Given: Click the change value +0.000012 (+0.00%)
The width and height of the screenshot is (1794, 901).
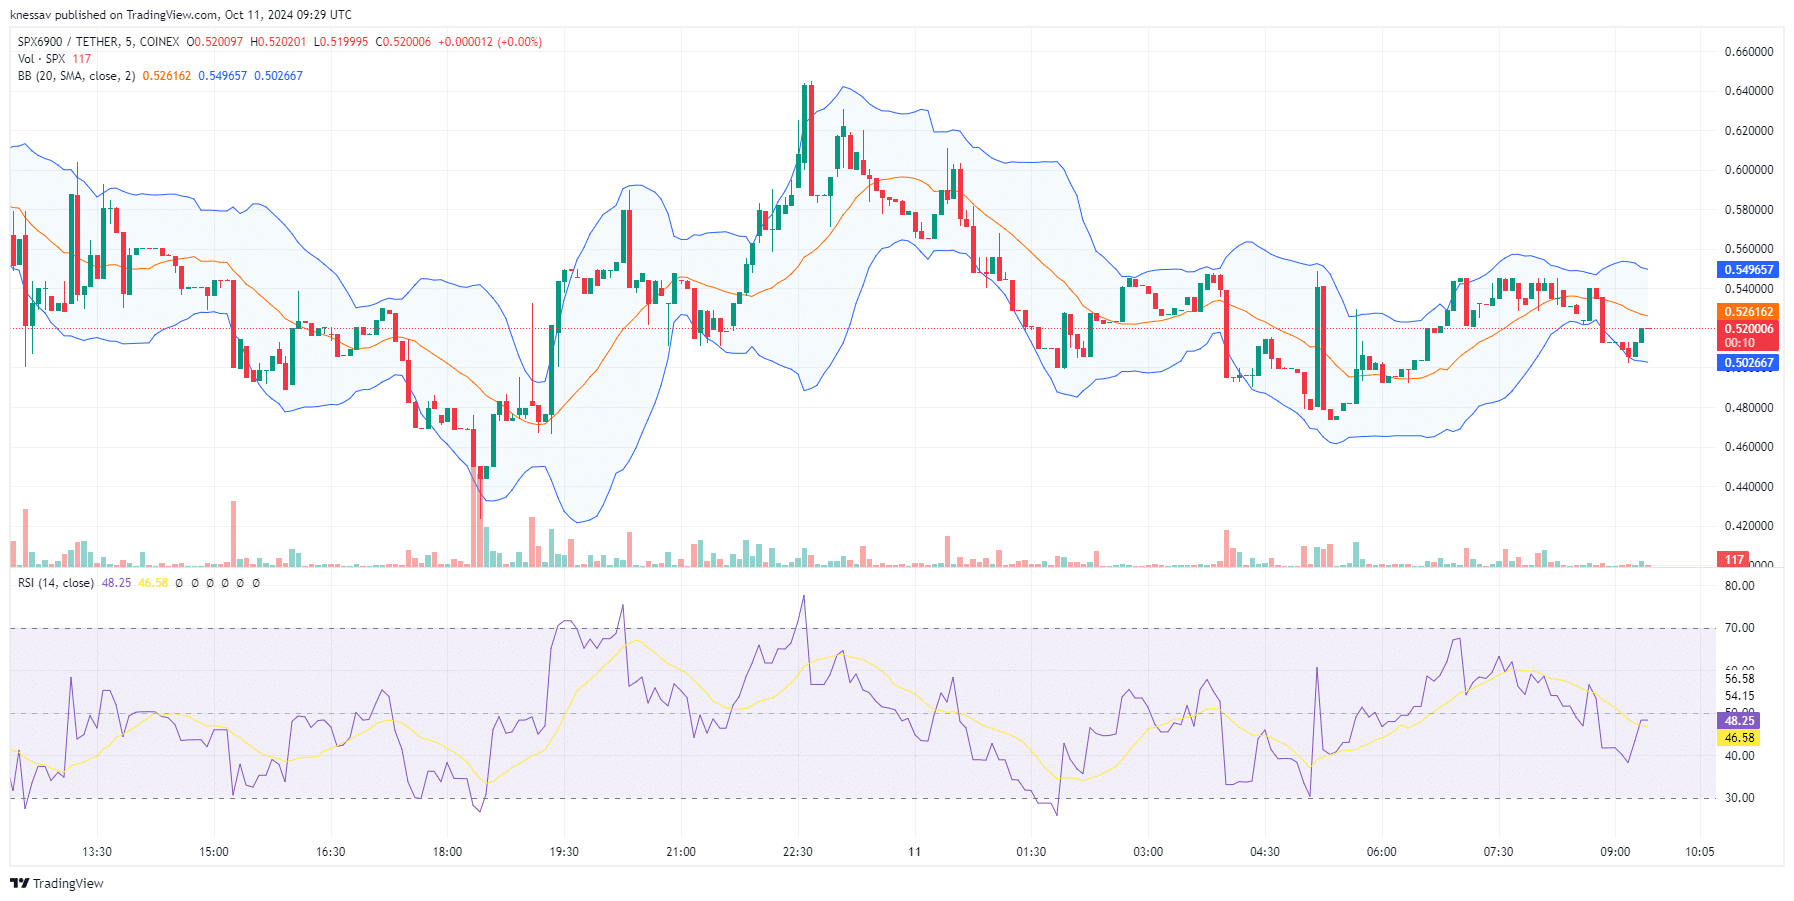Looking at the screenshot, I should (x=490, y=42).
